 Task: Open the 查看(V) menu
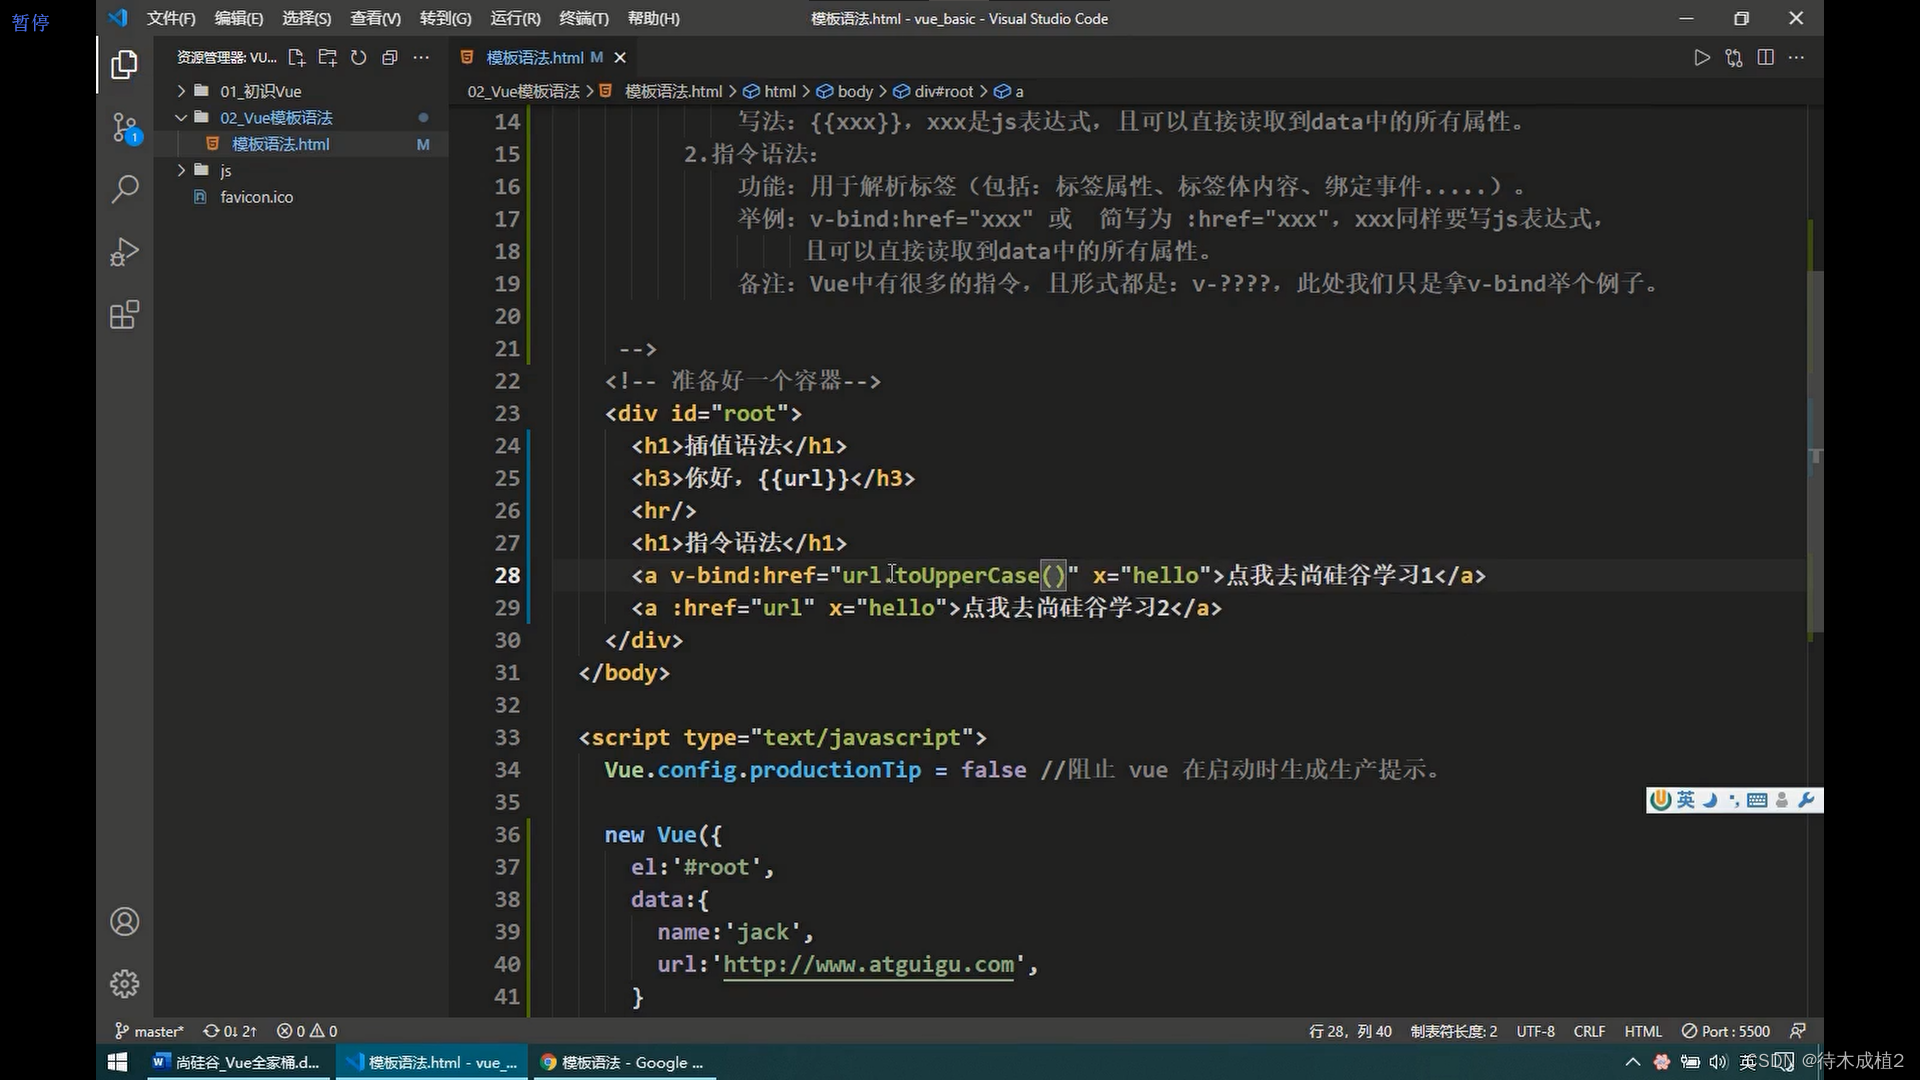[x=375, y=18]
